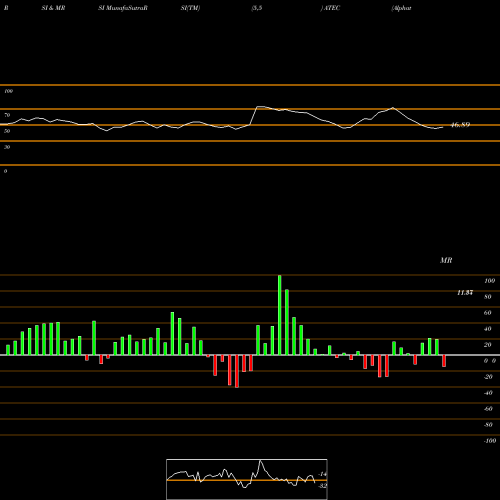Click the longest red MR histogram bar
500x500 pixels.
click(x=237, y=371)
